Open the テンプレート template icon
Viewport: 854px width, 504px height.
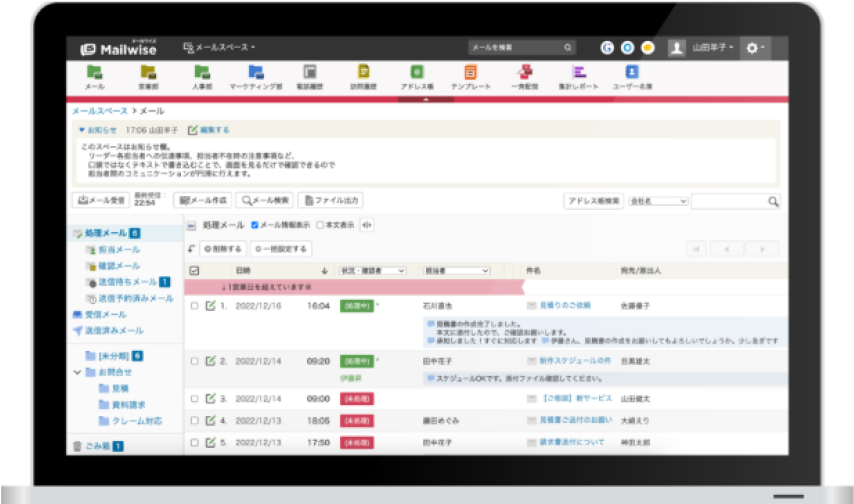[470, 73]
